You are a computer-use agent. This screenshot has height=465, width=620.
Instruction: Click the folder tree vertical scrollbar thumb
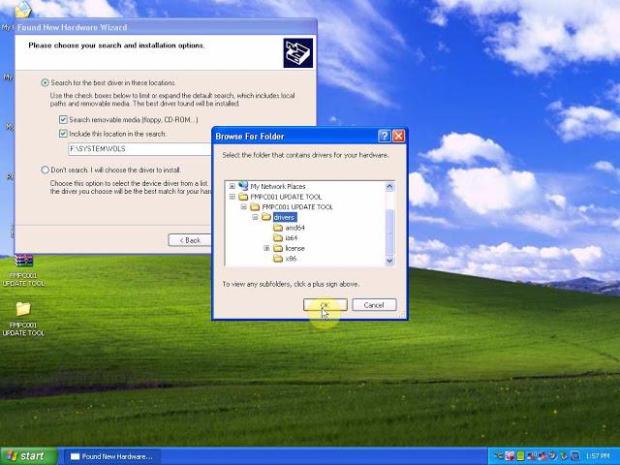point(389,232)
